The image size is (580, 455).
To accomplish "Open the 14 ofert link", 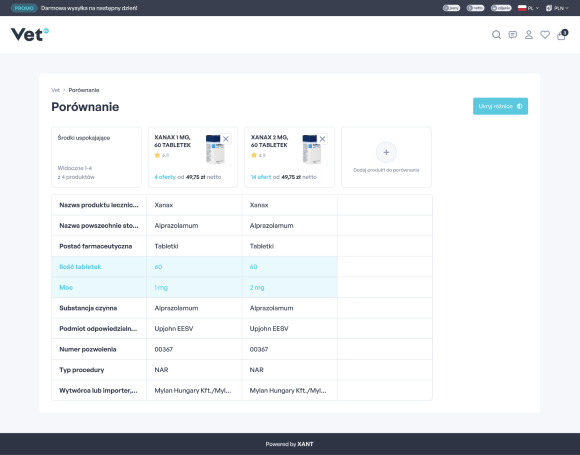I will click(x=261, y=177).
